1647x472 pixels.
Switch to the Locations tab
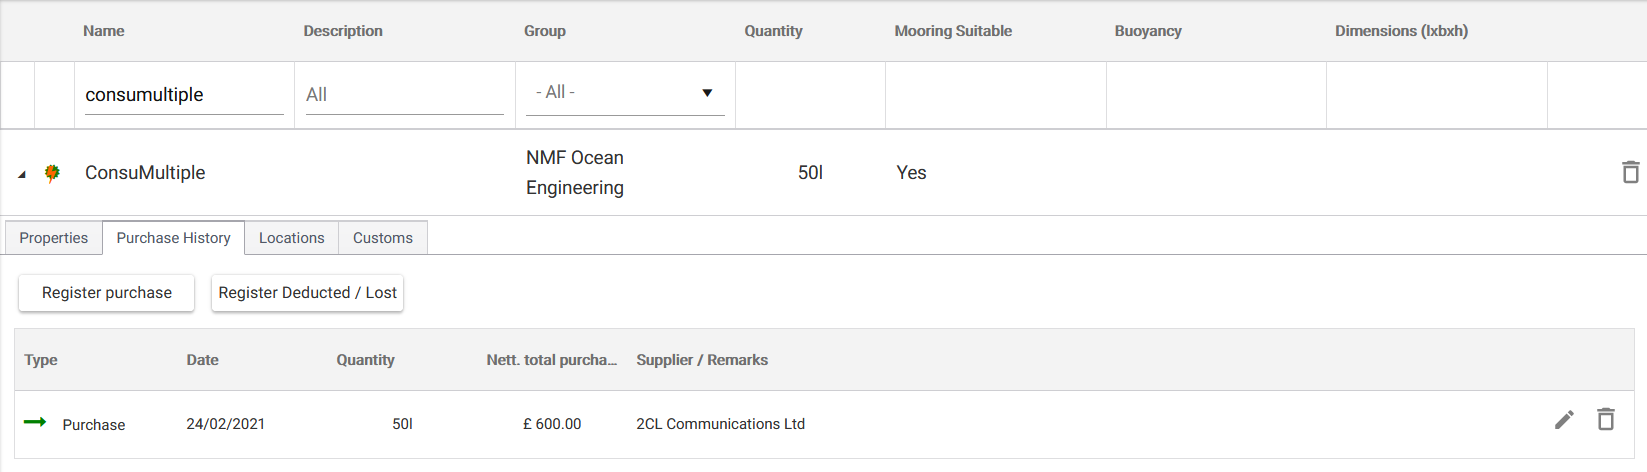[x=291, y=238]
